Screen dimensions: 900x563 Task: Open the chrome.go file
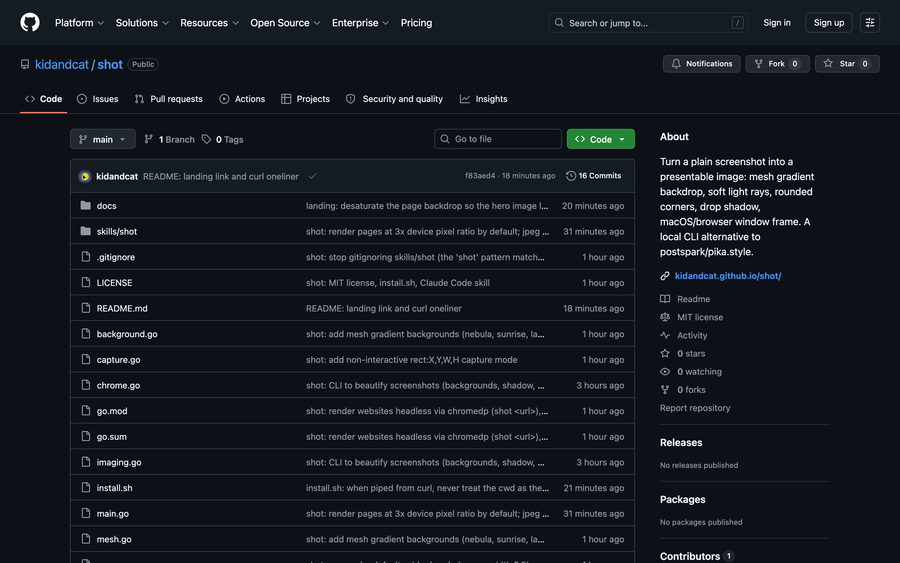[118, 385]
